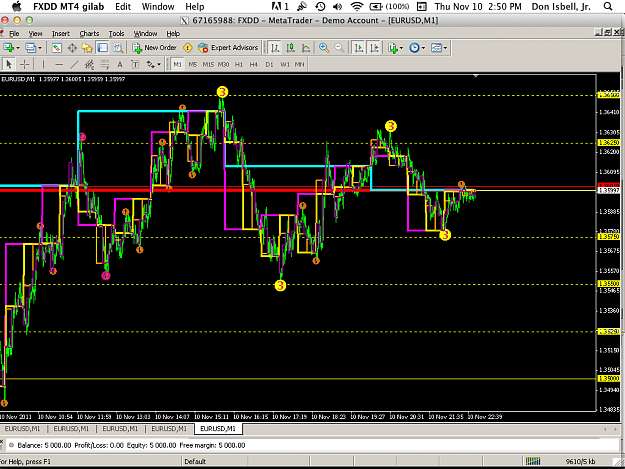This screenshot has width=625, height=469.
Task: Open MetaEditor yellow diamond icon
Action: pos(187,48)
